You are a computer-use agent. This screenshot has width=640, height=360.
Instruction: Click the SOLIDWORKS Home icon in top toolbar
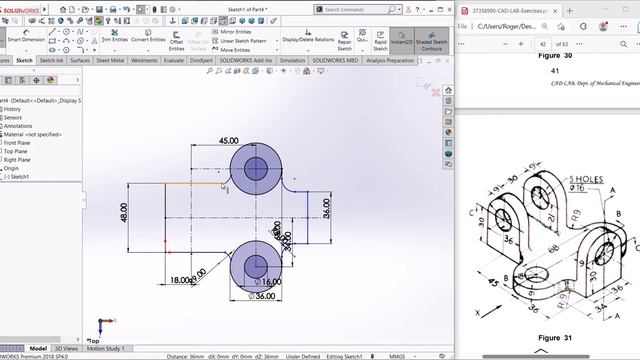point(62,9)
